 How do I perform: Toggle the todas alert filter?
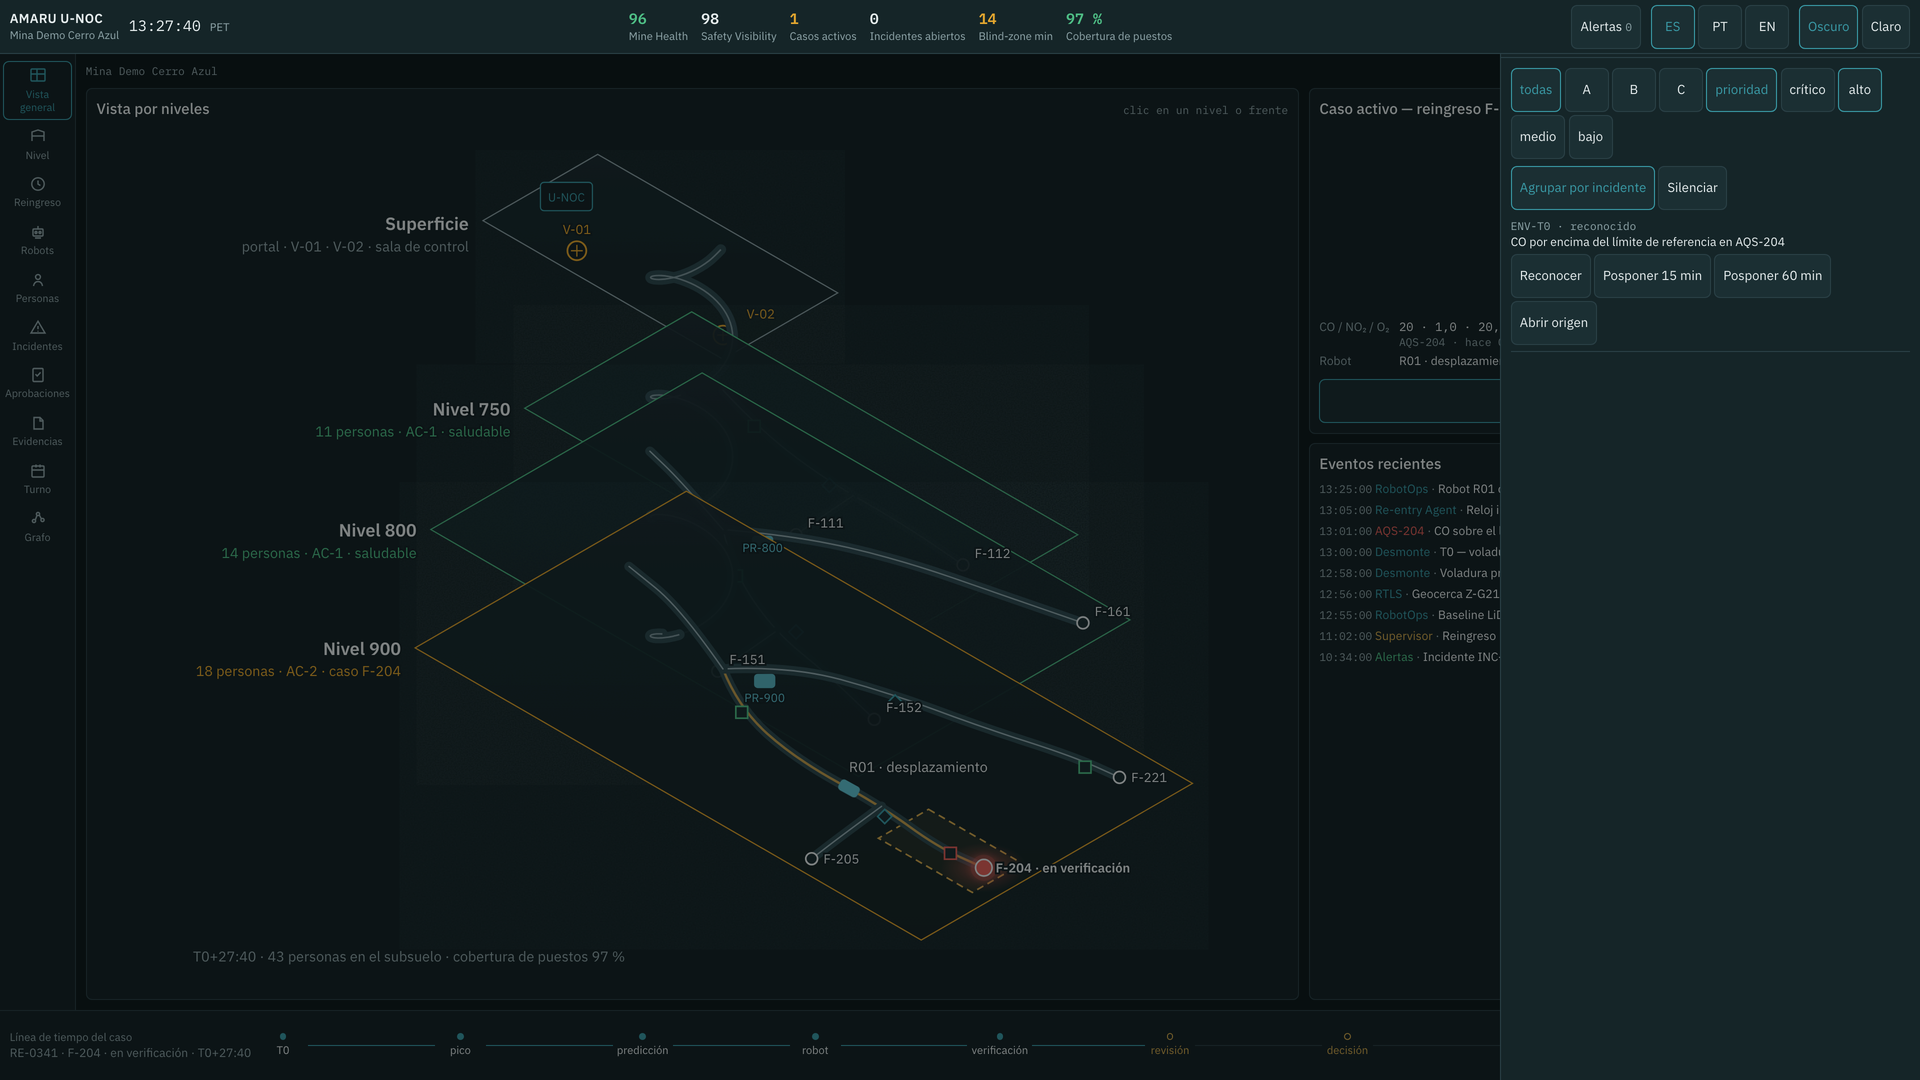point(1535,90)
